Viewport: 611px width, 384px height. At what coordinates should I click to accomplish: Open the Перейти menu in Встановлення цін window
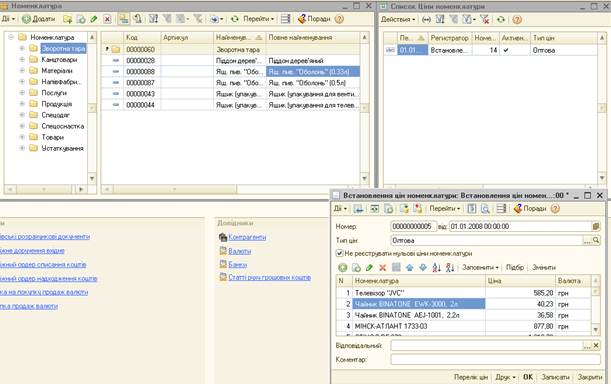coord(445,209)
